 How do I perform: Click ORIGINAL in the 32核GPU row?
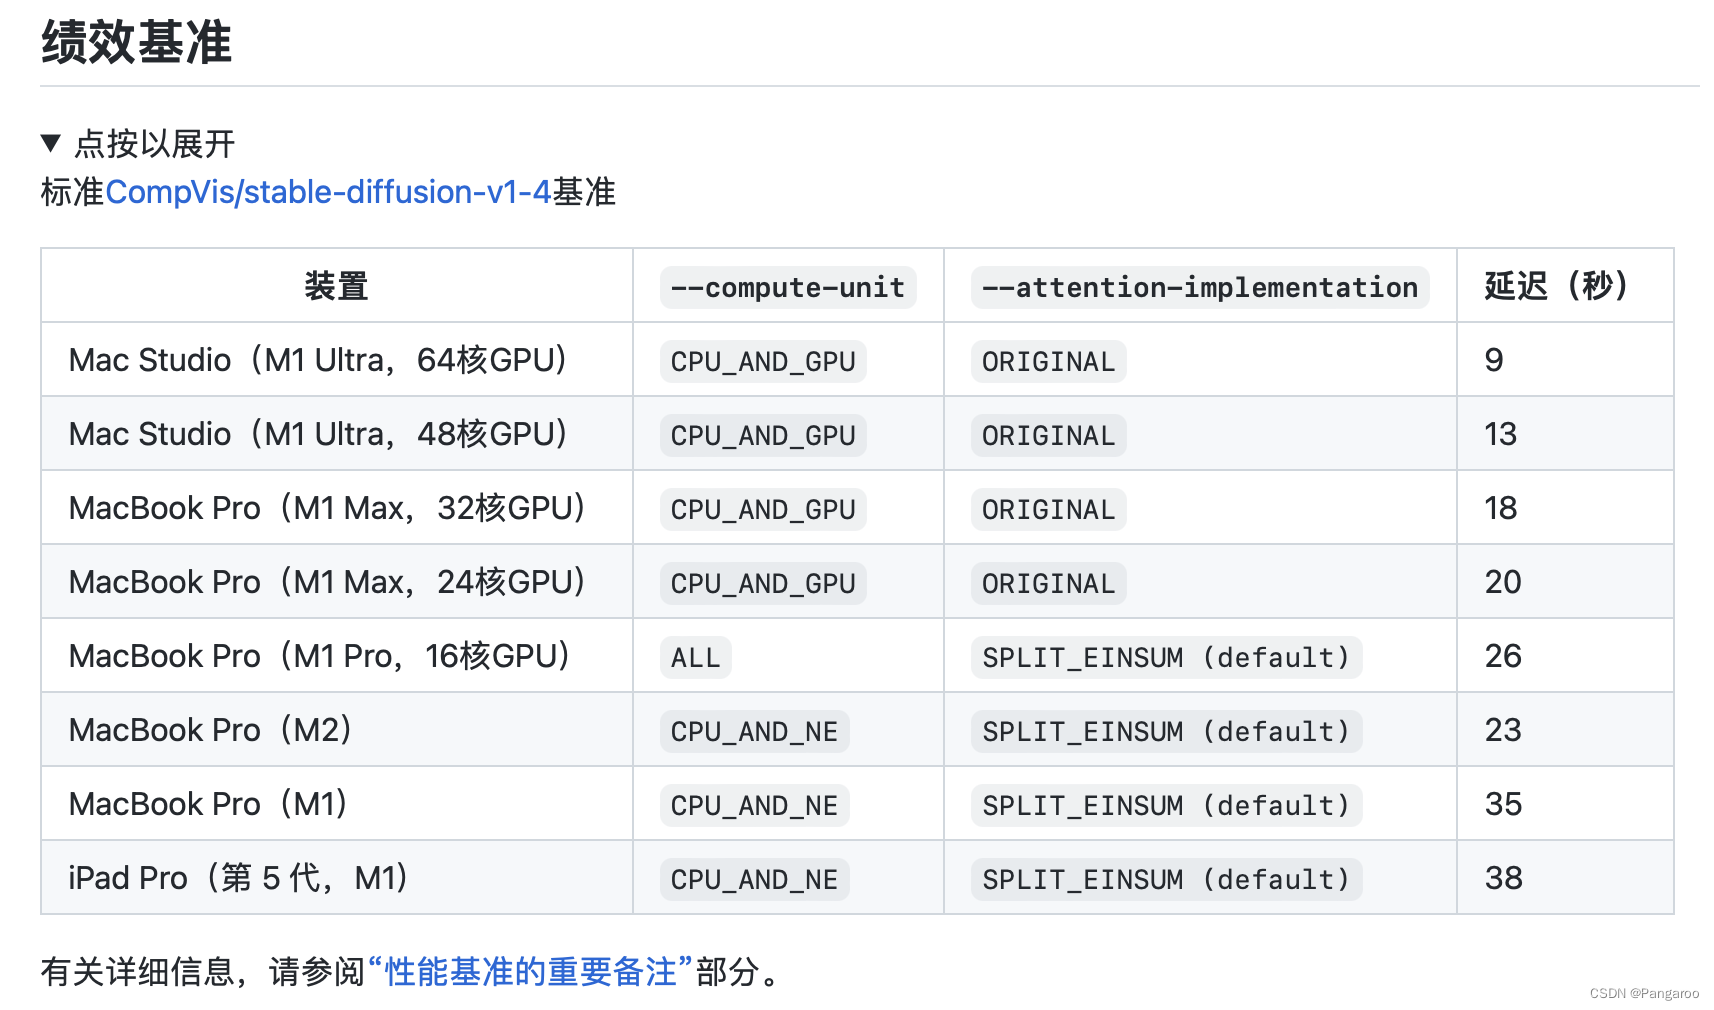(1049, 509)
